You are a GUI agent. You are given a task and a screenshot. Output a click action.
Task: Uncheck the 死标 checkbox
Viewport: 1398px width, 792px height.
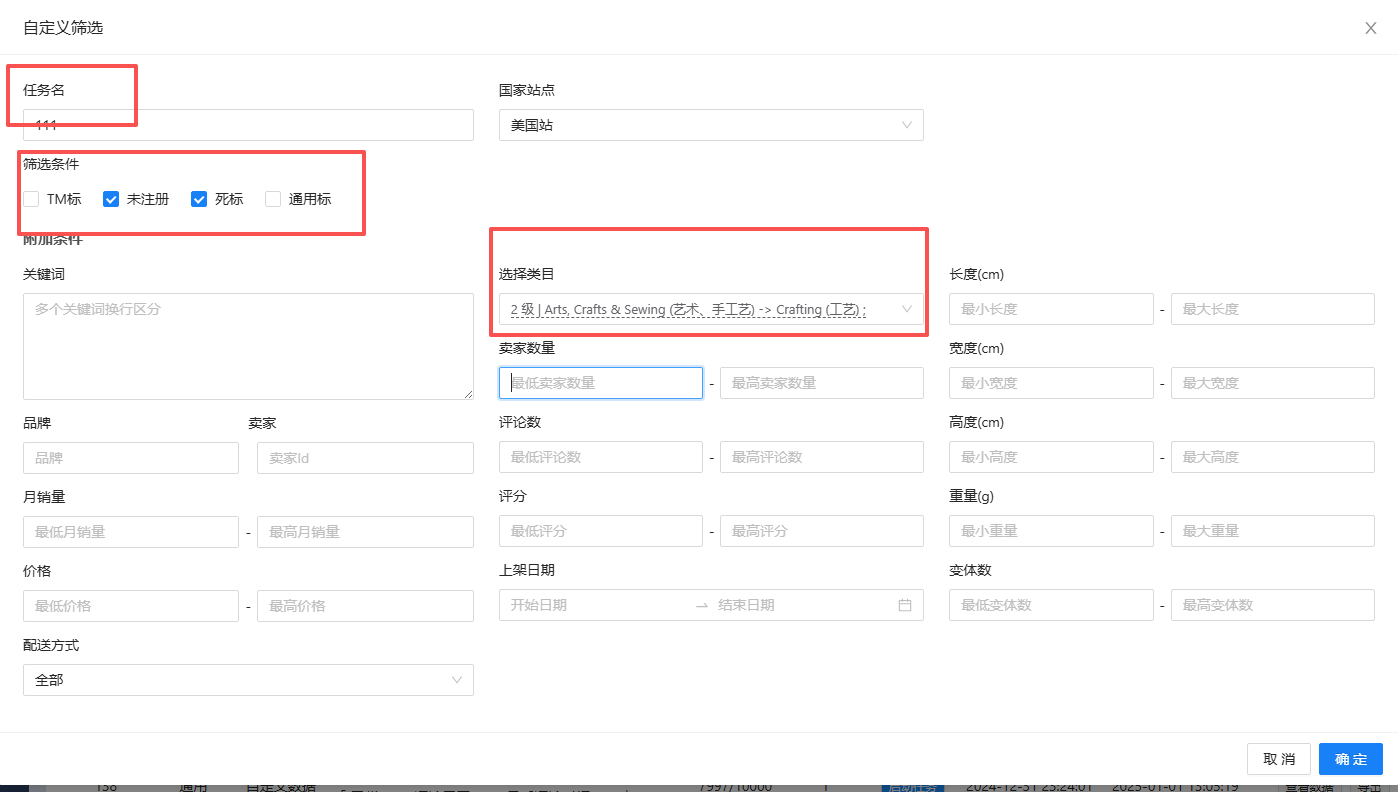(199, 199)
